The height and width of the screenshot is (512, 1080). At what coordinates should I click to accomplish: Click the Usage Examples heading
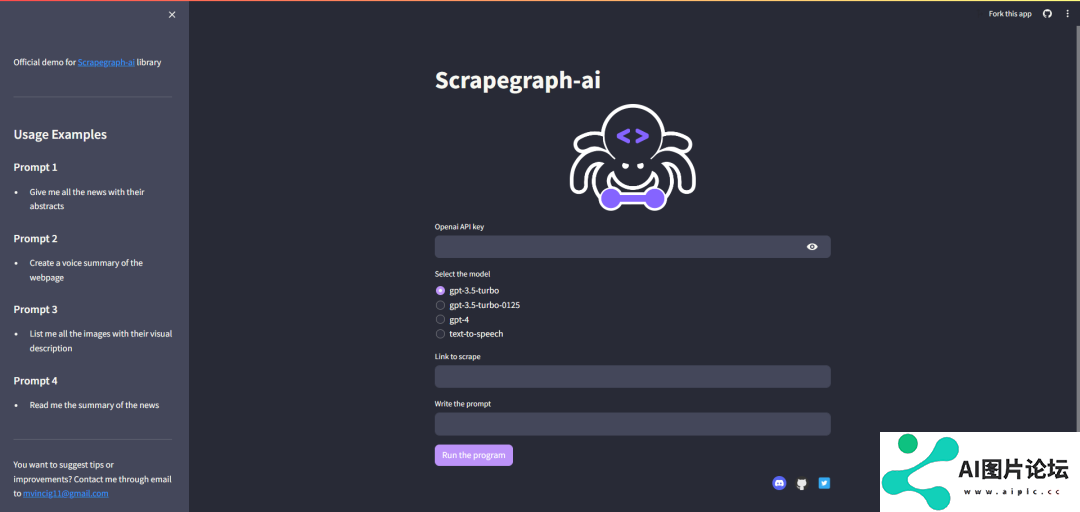(60, 134)
